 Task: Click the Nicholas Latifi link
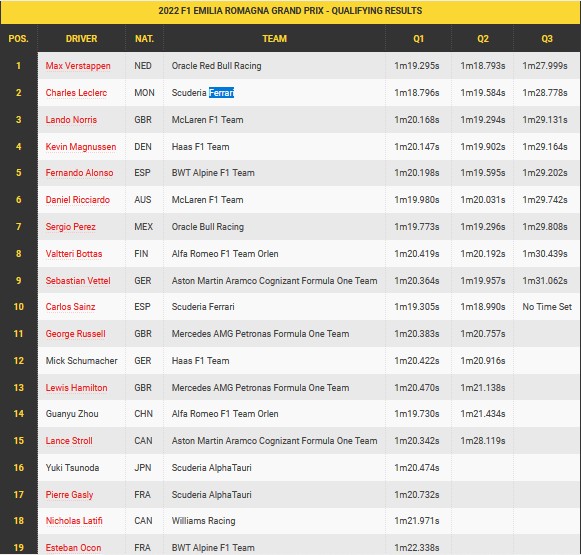74,521
